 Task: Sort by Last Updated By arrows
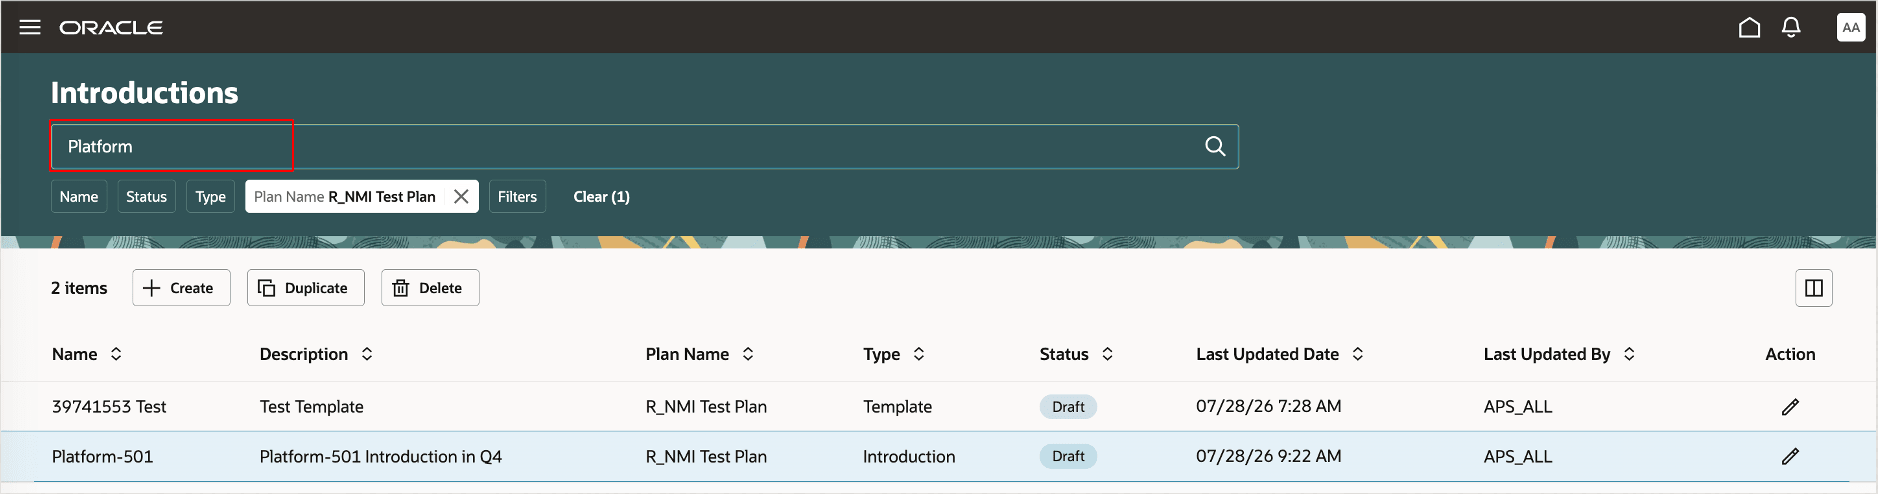[1629, 354]
